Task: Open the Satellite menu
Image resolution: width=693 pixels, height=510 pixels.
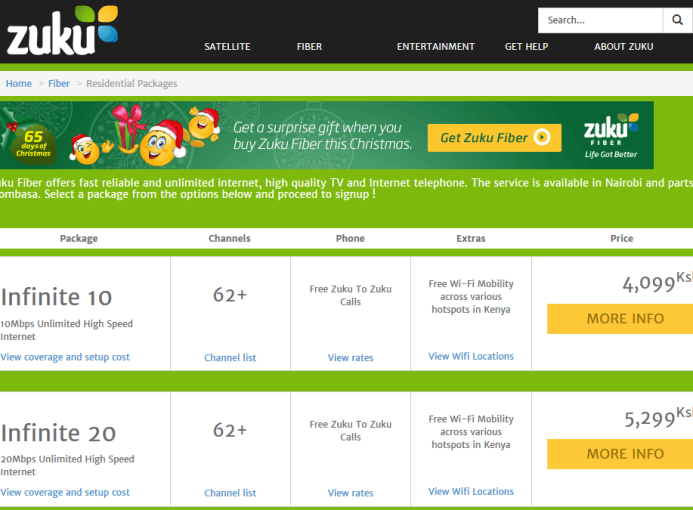Action: coord(227,47)
